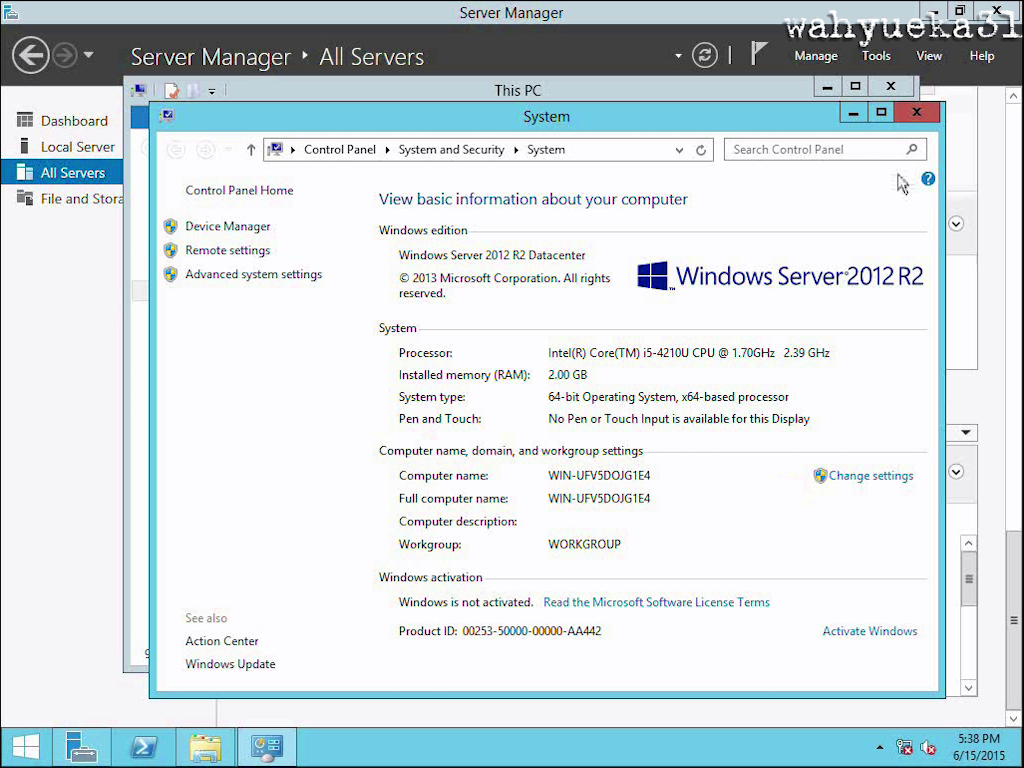1024x768 pixels.
Task: Refresh Server Manager view
Action: [x=705, y=56]
